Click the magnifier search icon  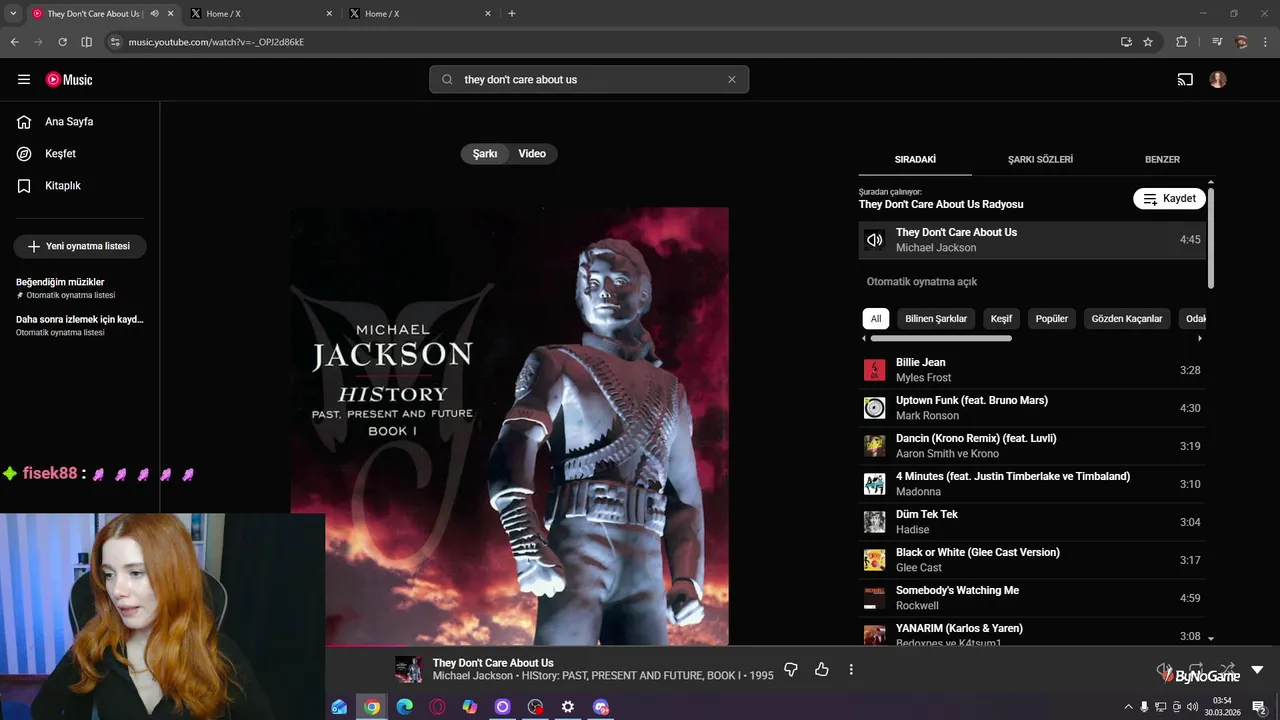447,80
